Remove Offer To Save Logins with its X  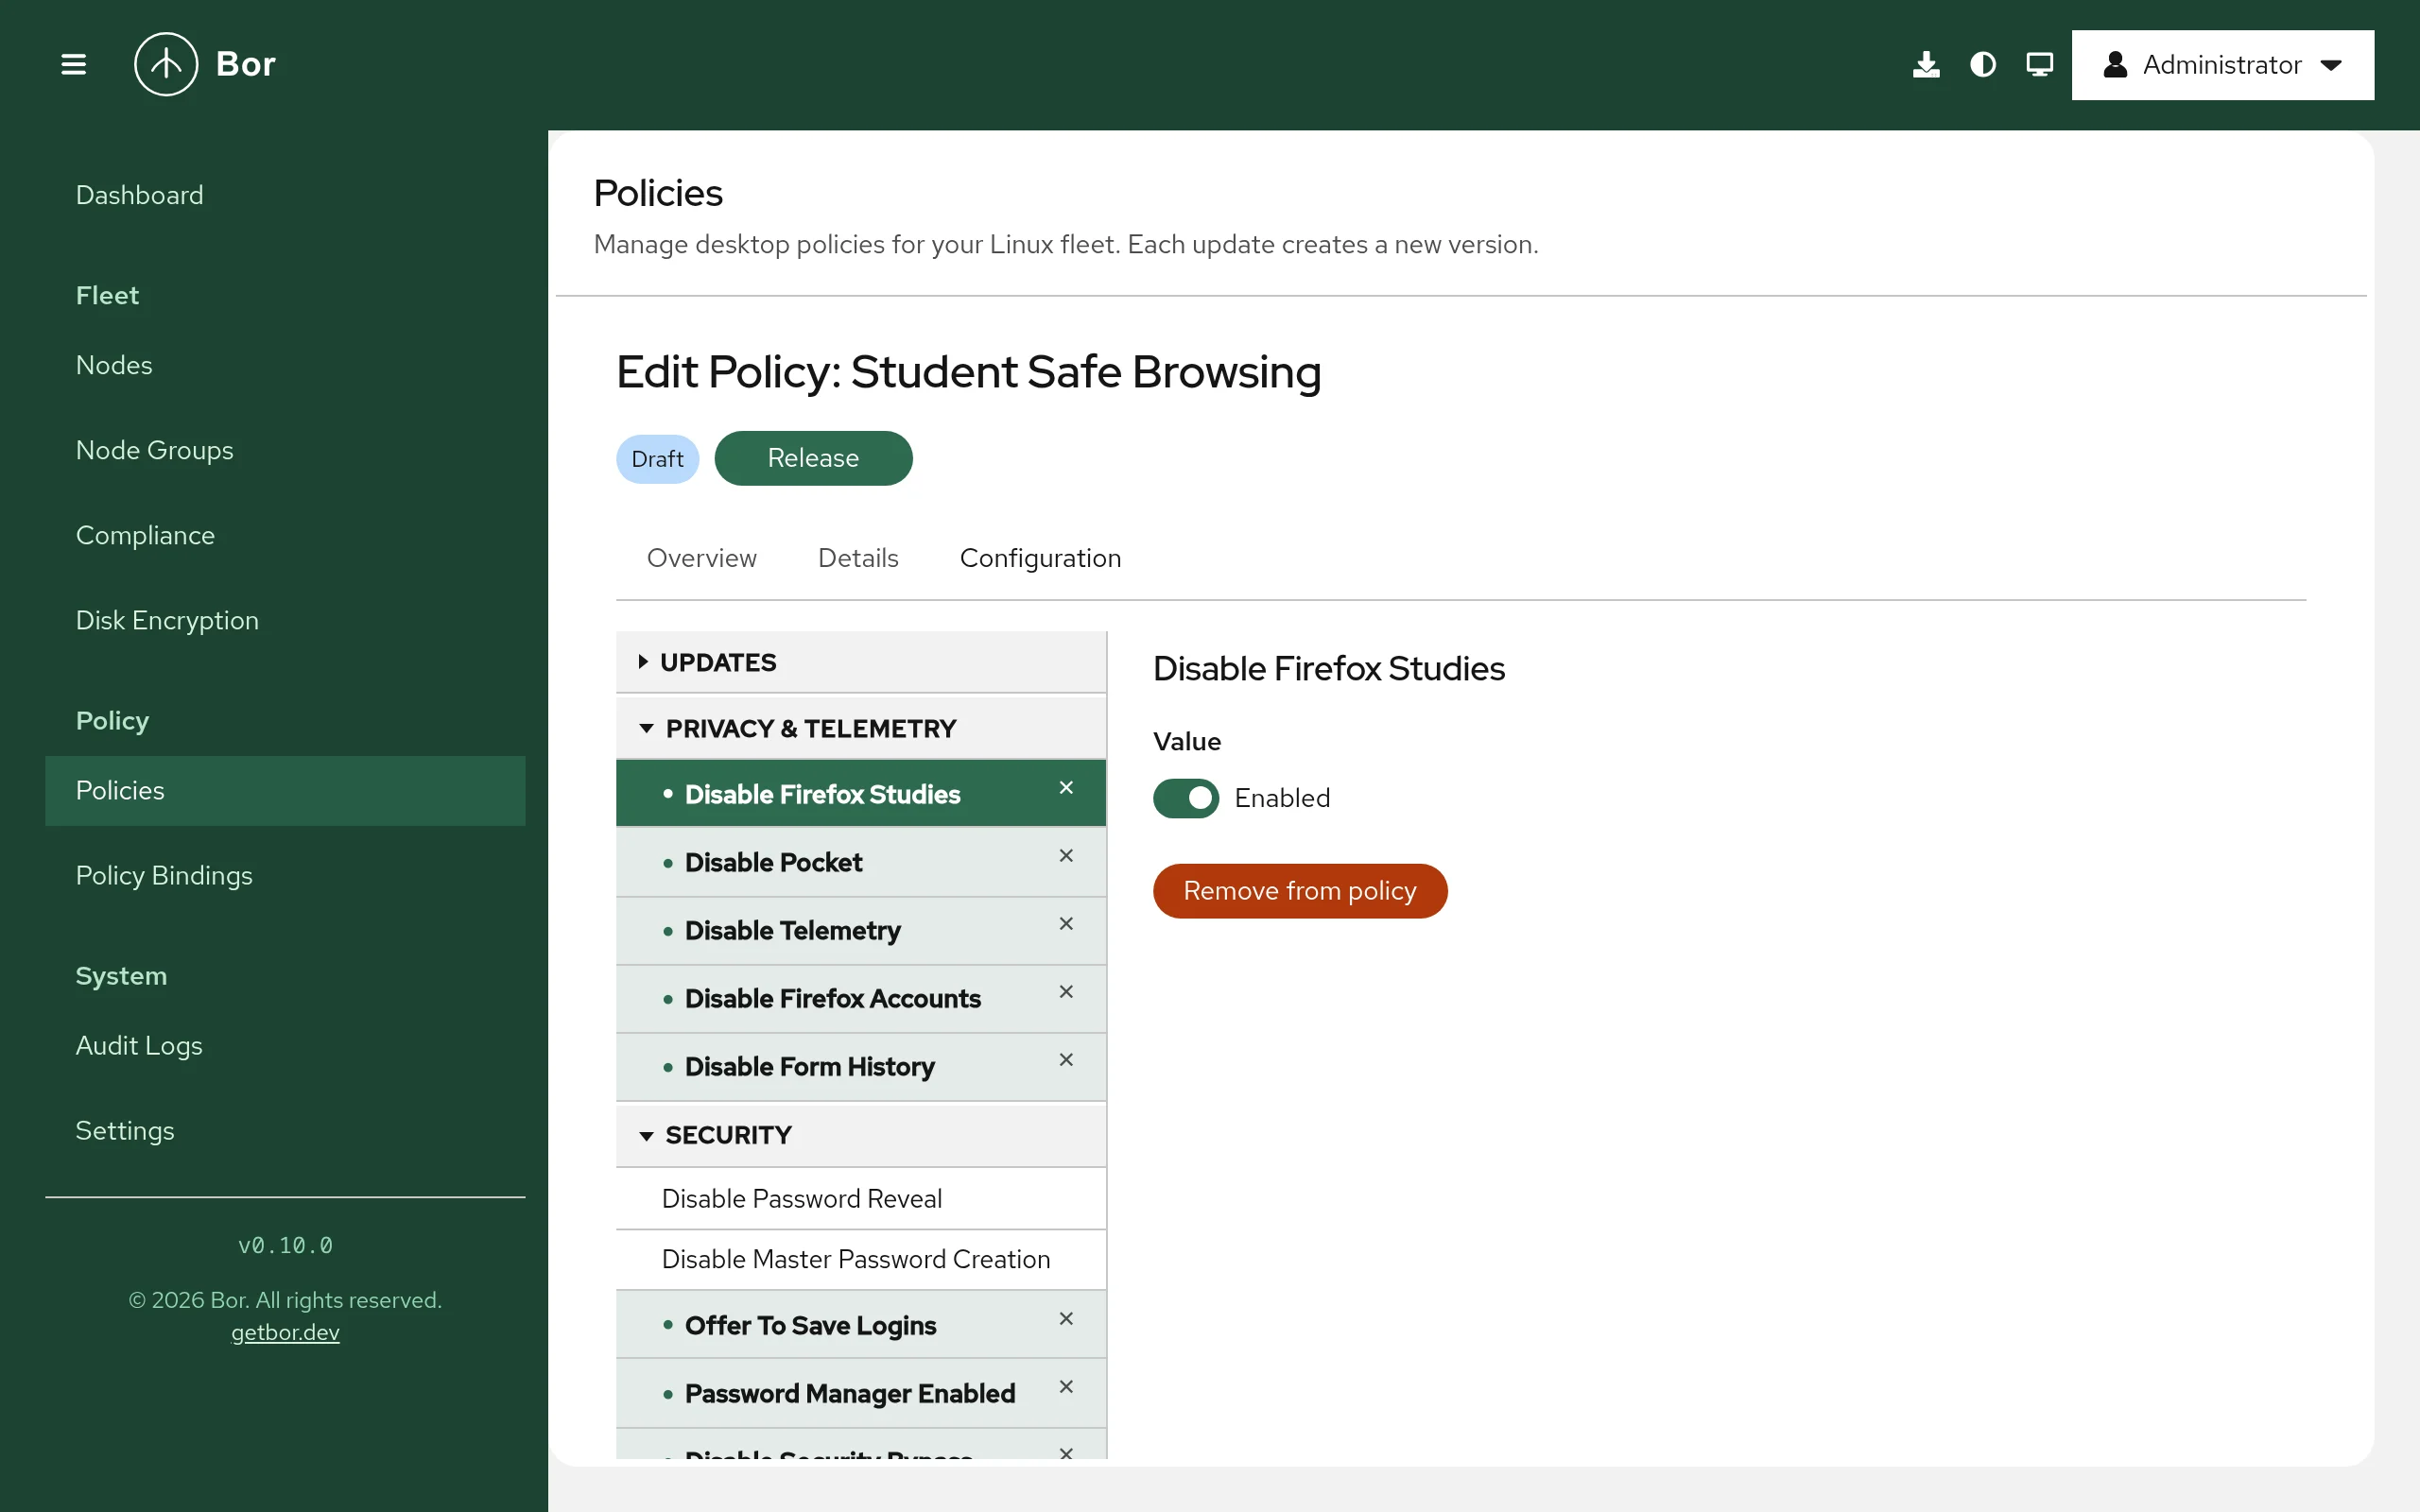pyautogui.click(x=1066, y=1319)
